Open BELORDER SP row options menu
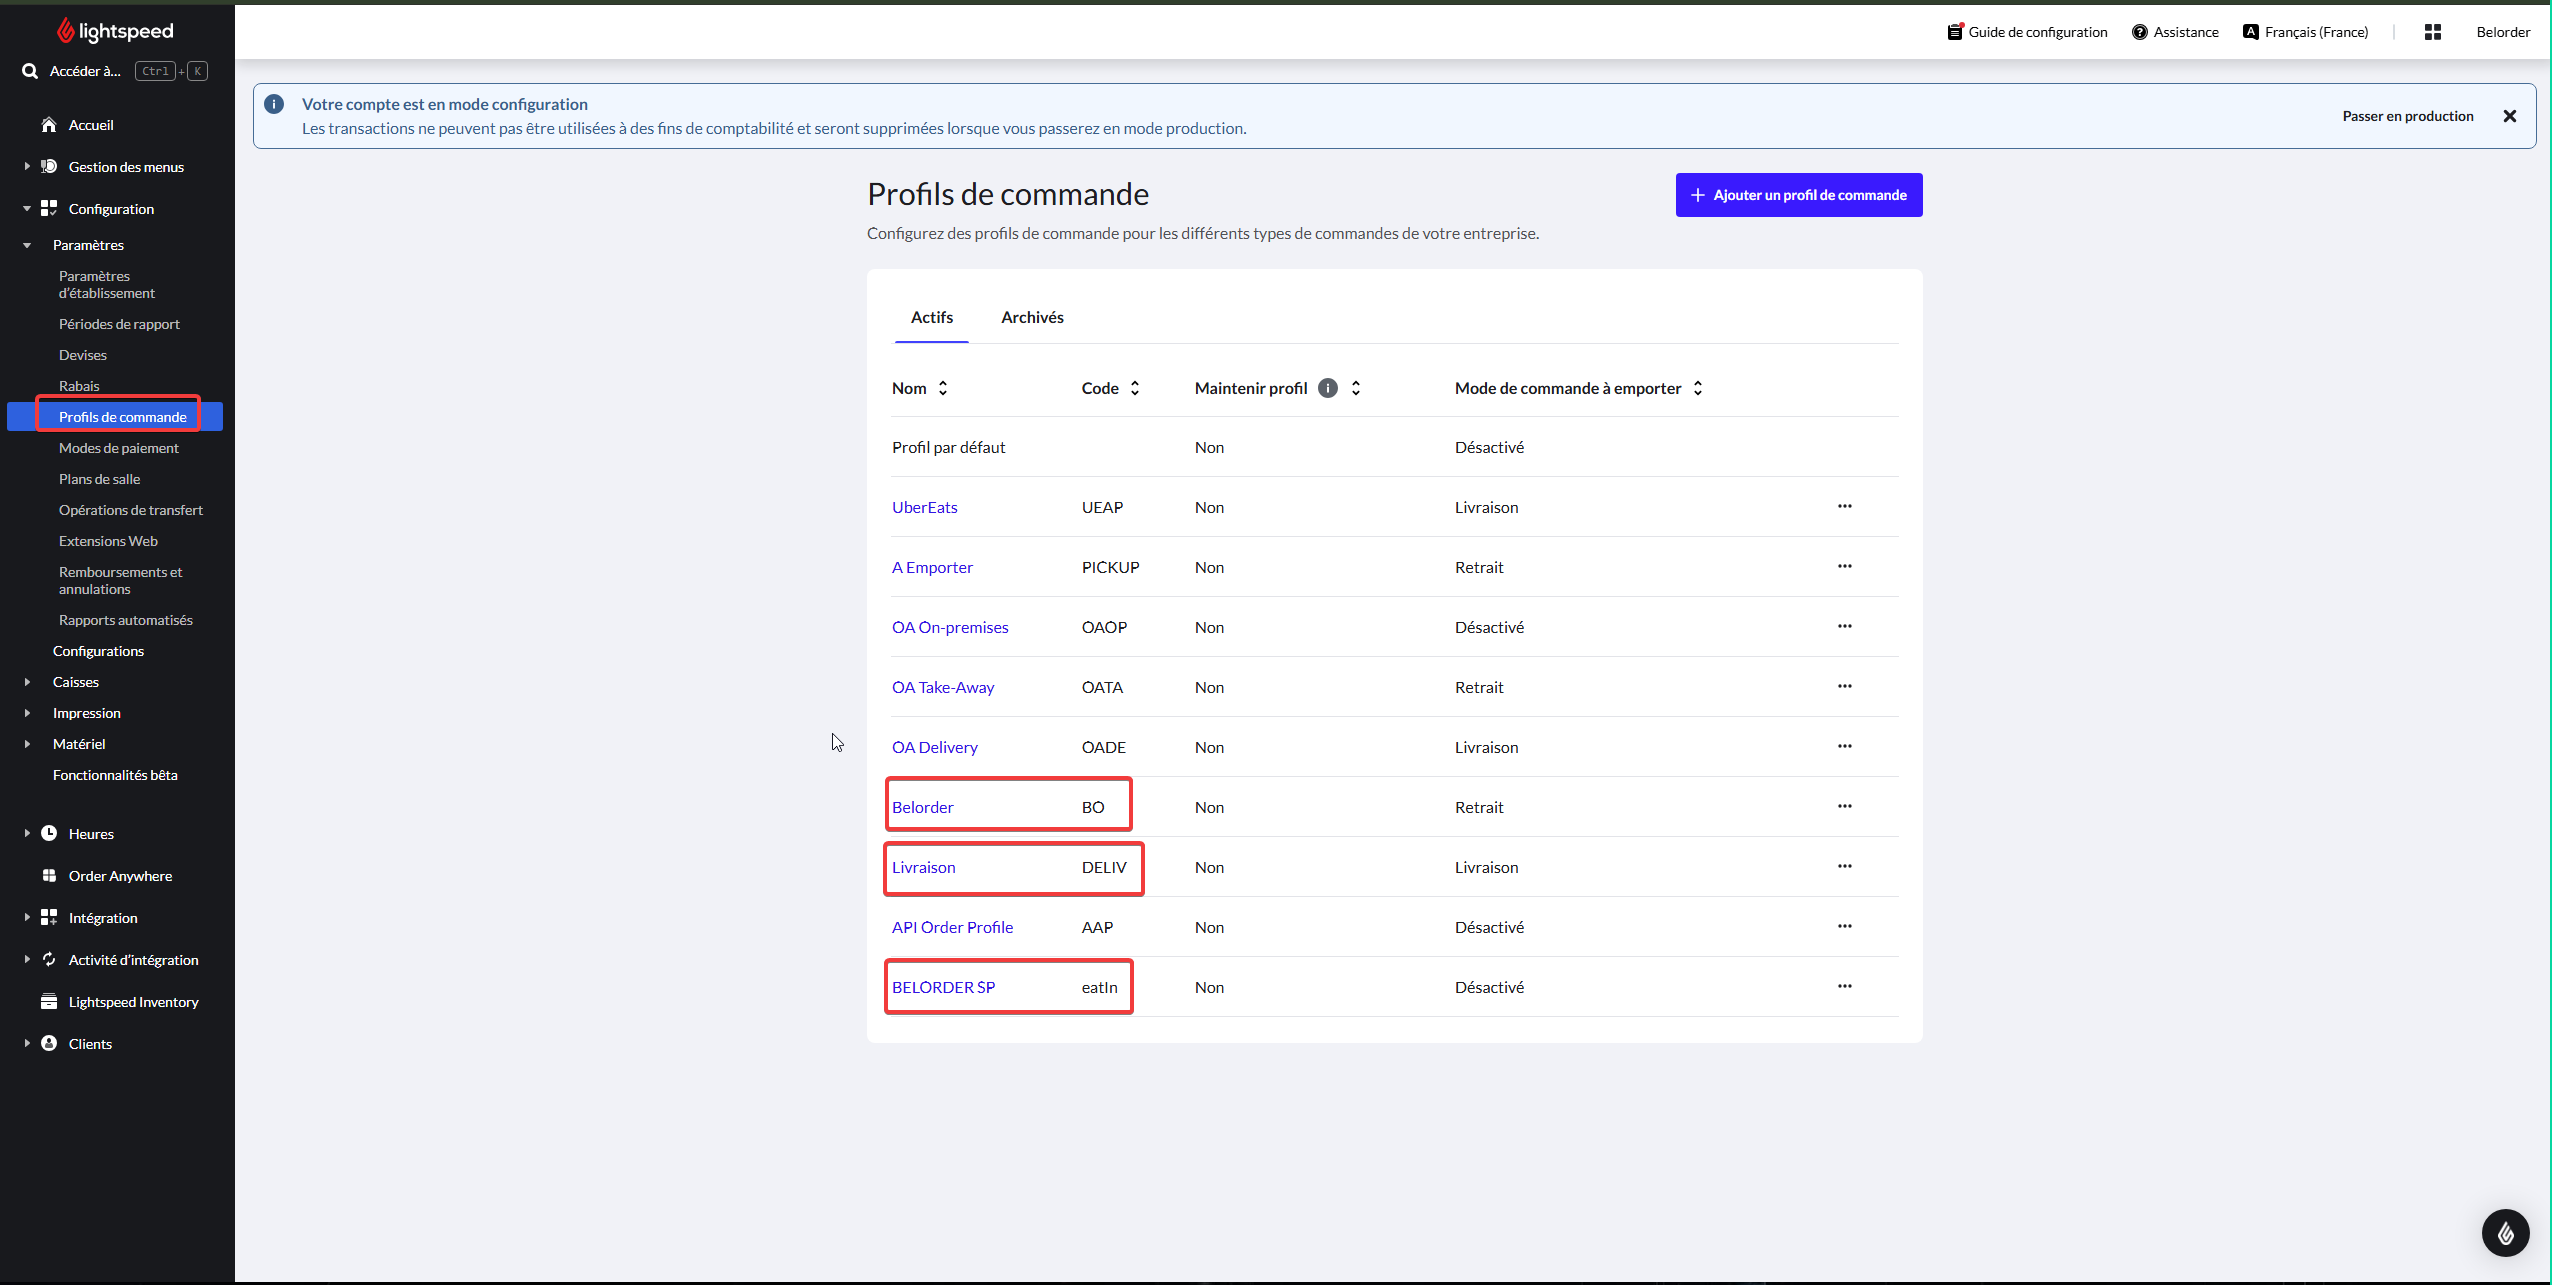The height and width of the screenshot is (1285, 2552). pyautogui.click(x=1845, y=986)
